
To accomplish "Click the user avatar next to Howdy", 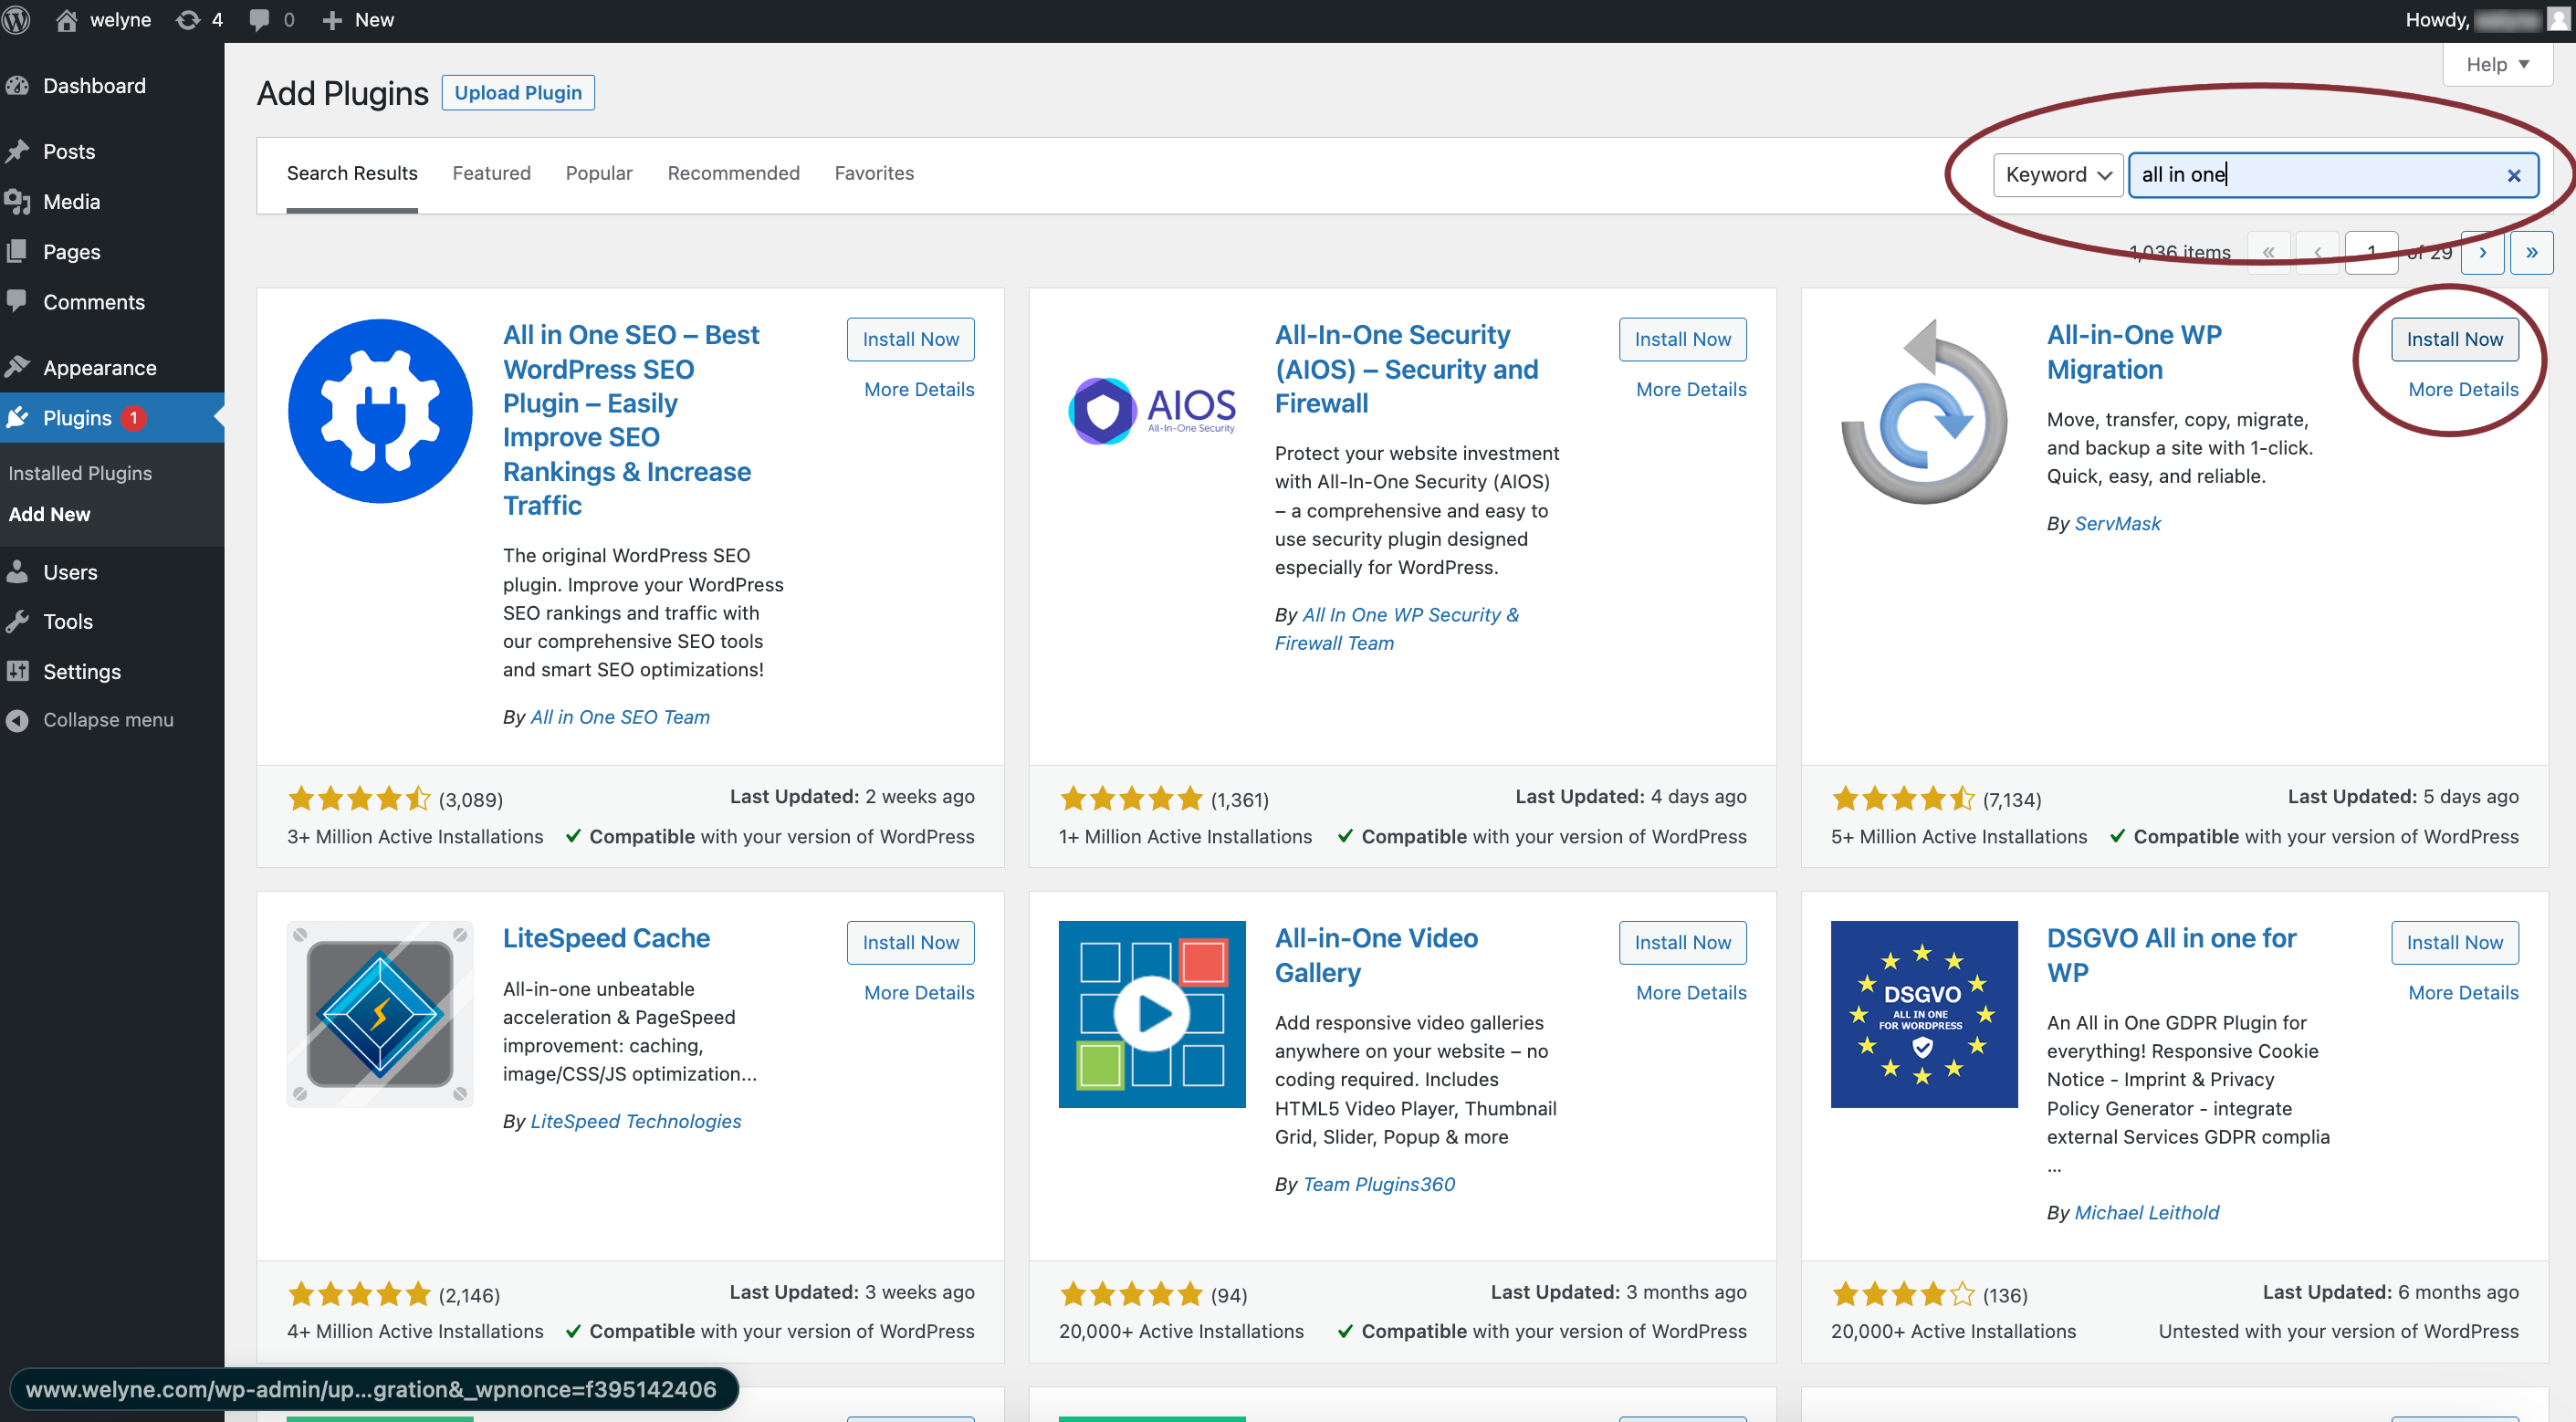I will tap(2558, 19).
